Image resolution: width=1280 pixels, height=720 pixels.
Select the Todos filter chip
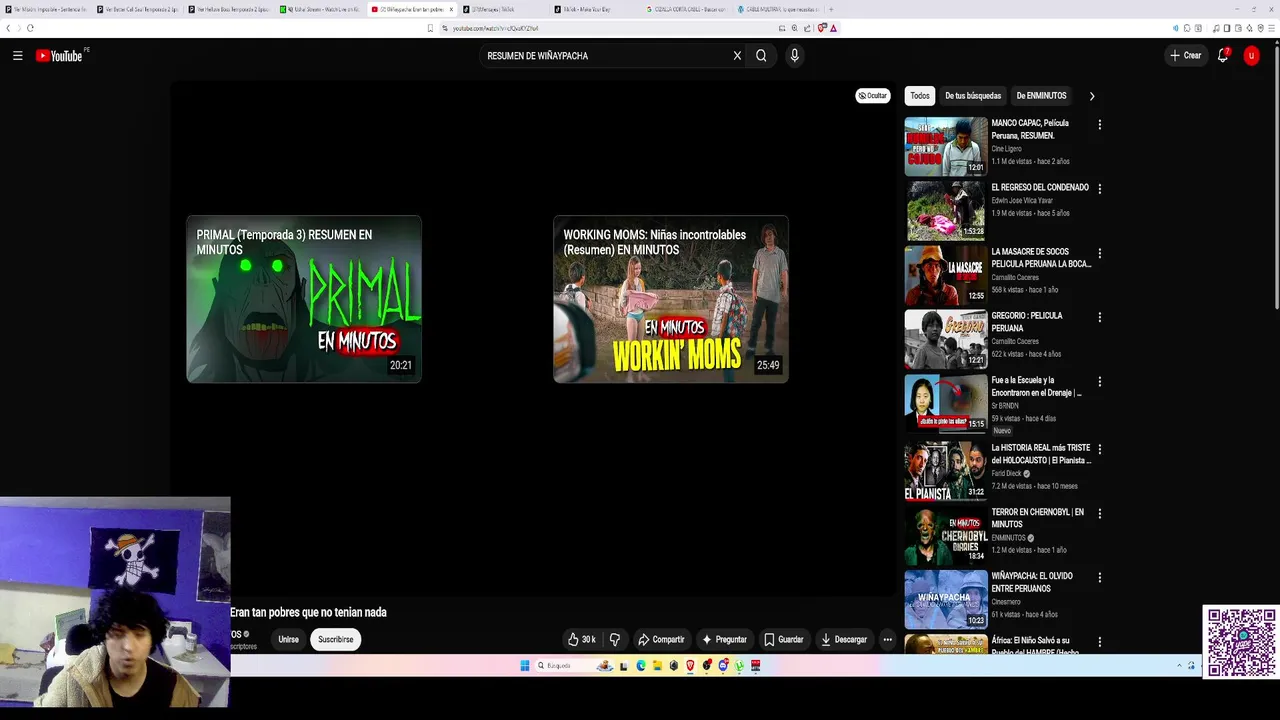coord(920,96)
